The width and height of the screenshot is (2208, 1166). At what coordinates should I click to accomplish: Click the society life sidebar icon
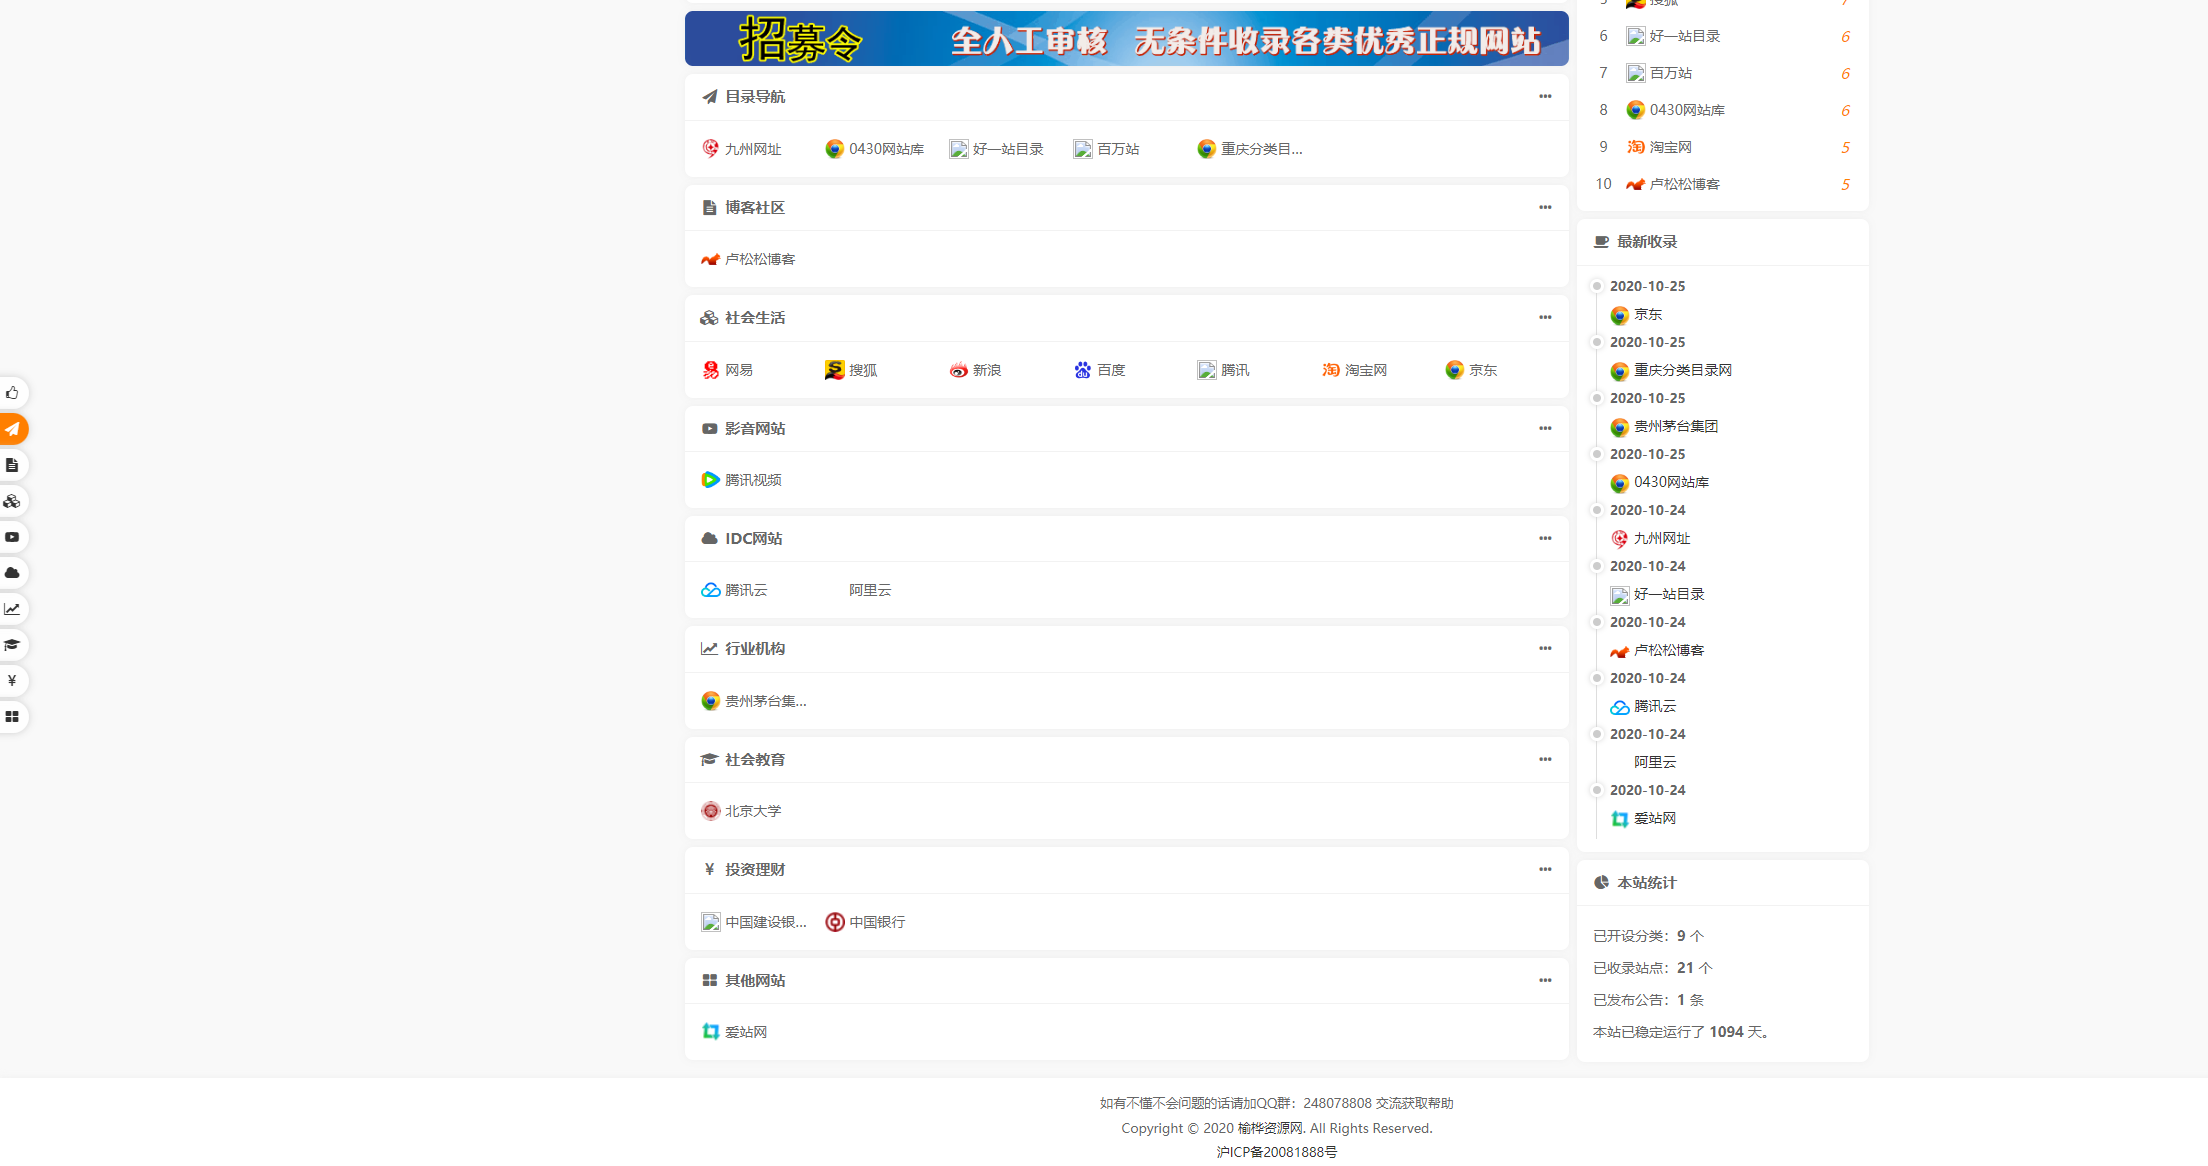12,501
